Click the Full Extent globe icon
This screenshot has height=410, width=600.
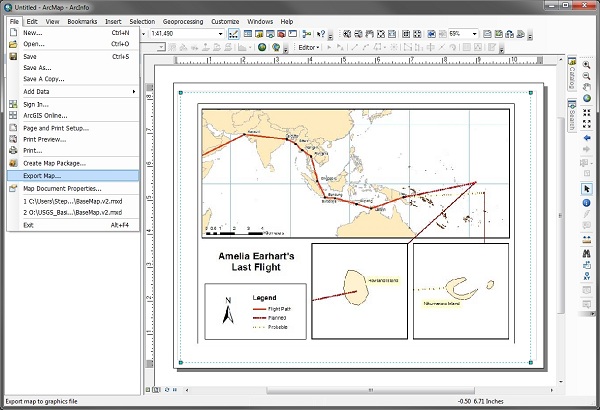pos(587,98)
